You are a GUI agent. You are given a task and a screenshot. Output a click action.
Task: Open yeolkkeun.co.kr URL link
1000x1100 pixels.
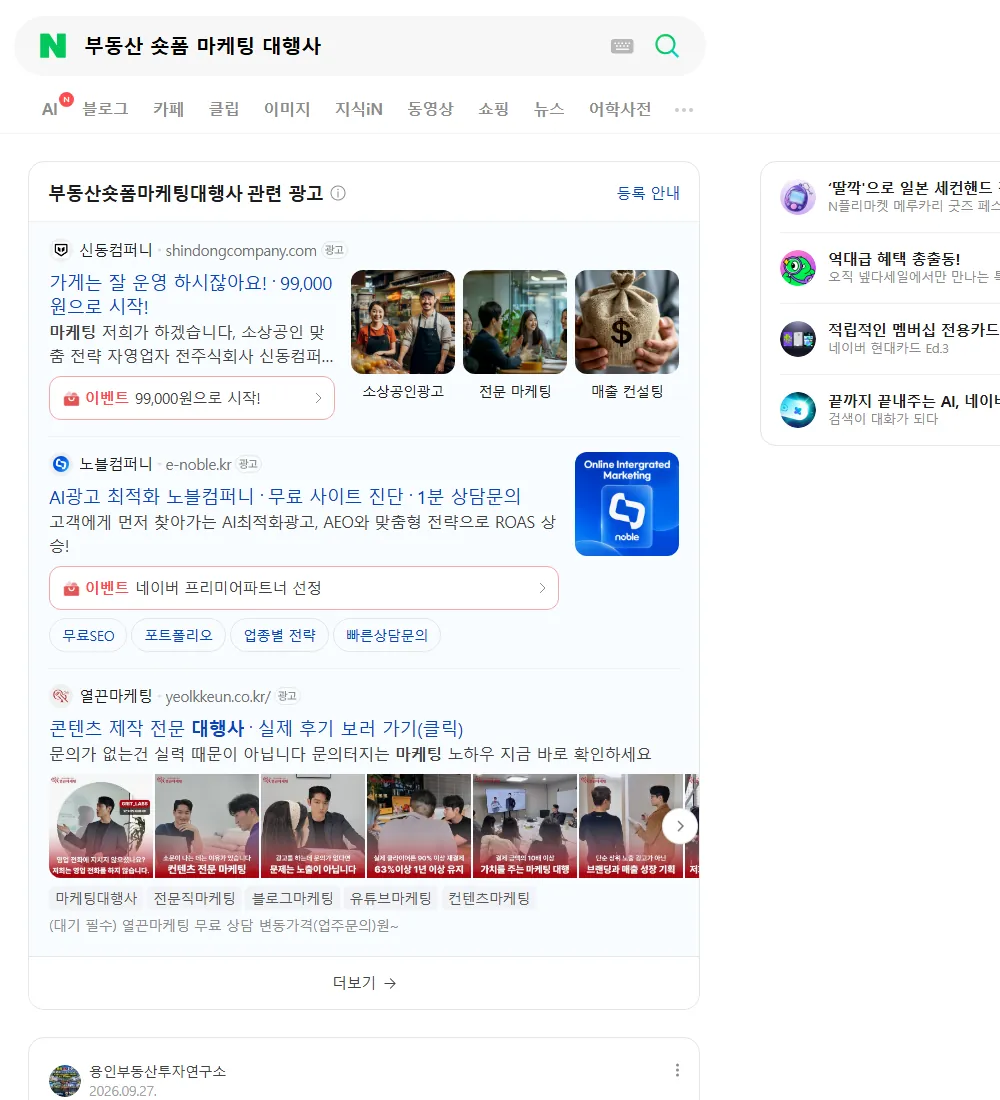pyautogui.click(x=218, y=697)
